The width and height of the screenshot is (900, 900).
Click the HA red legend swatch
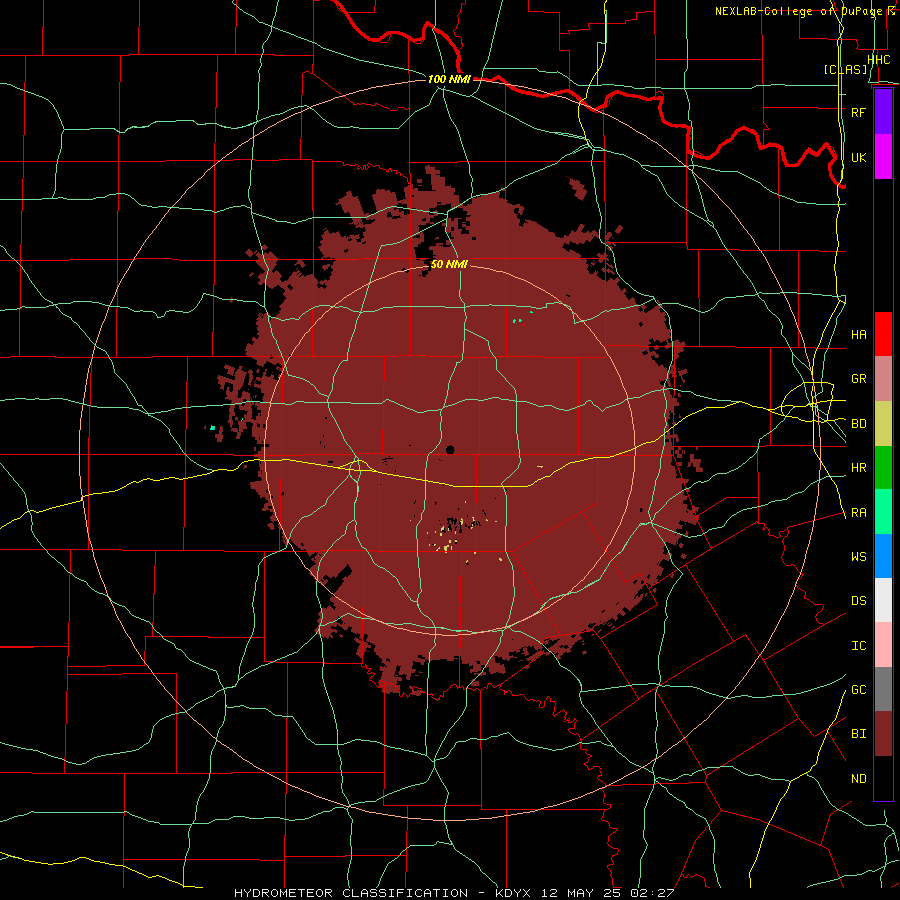[x=883, y=334]
